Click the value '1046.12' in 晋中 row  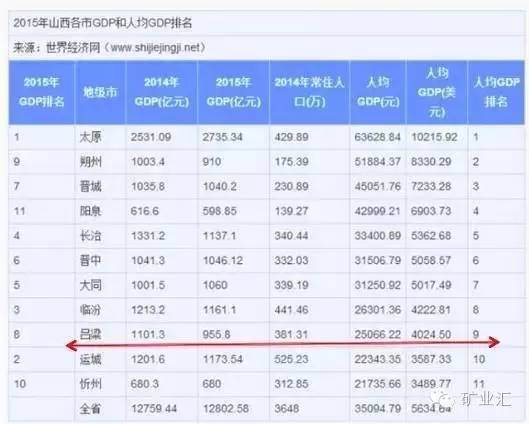(x=223, y=260)
